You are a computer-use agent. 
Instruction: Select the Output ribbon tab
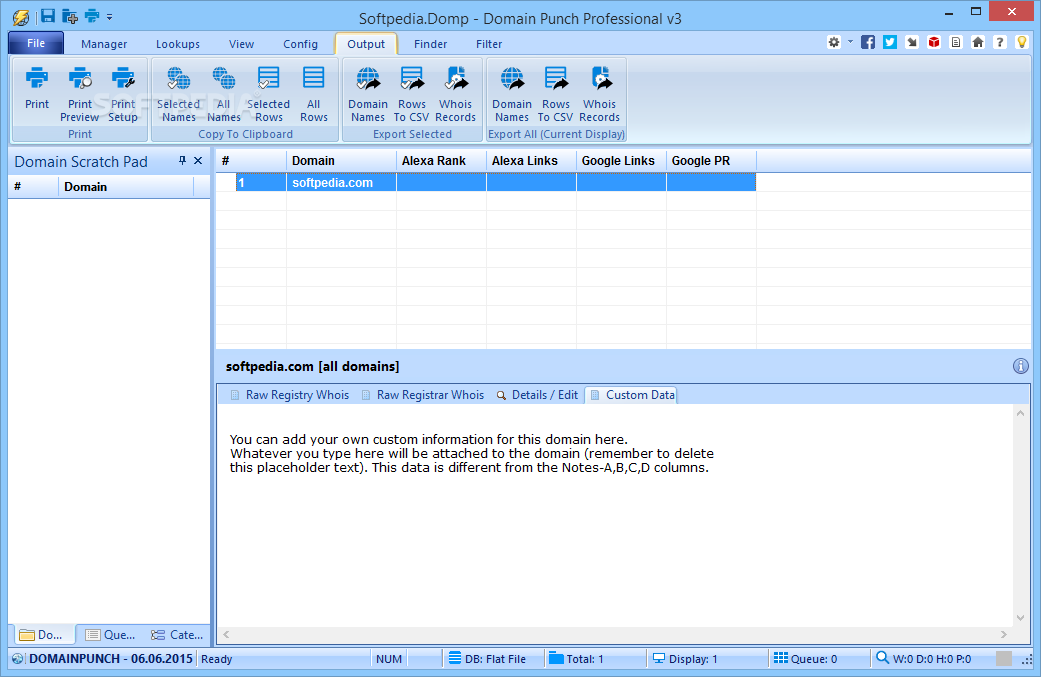pos(366,44)
